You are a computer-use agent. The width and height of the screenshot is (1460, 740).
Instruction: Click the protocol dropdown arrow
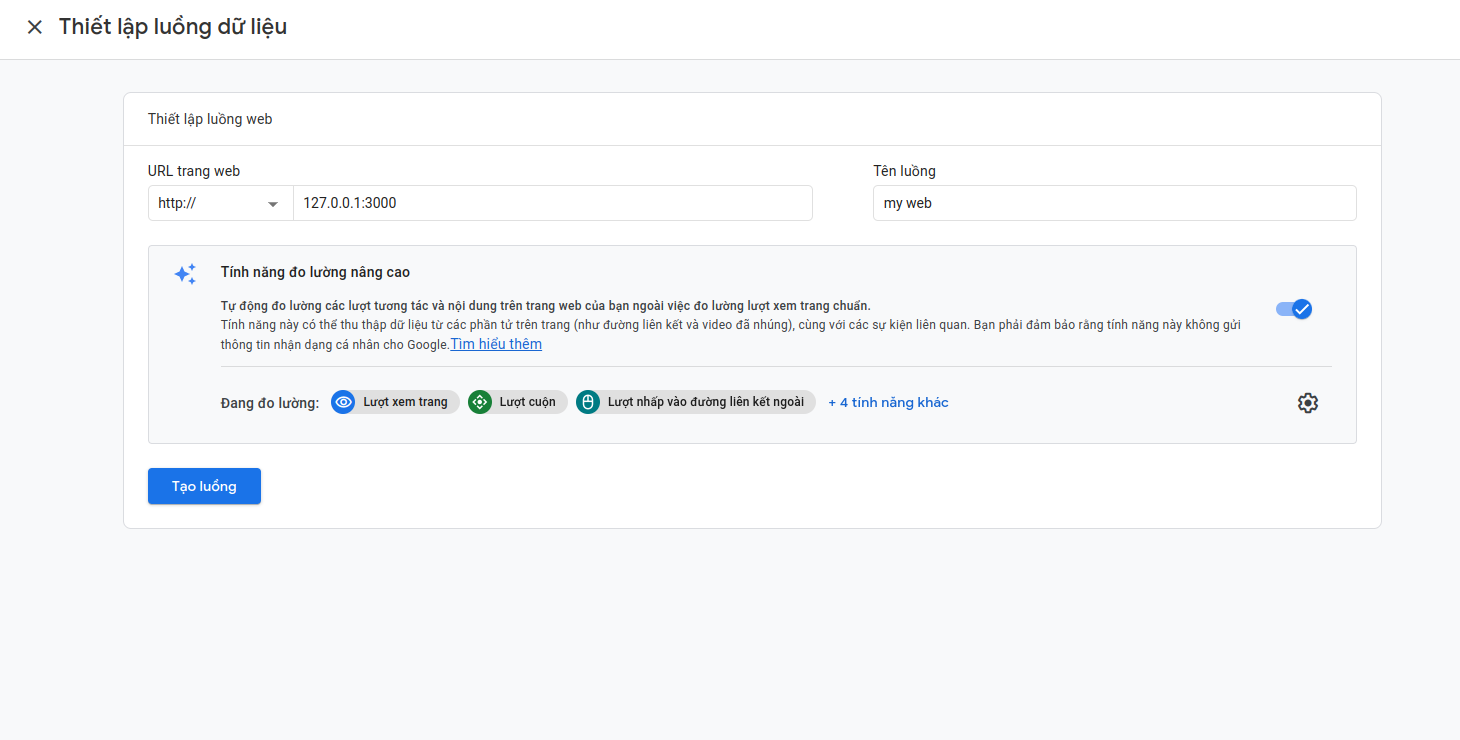tap(272, 204)
